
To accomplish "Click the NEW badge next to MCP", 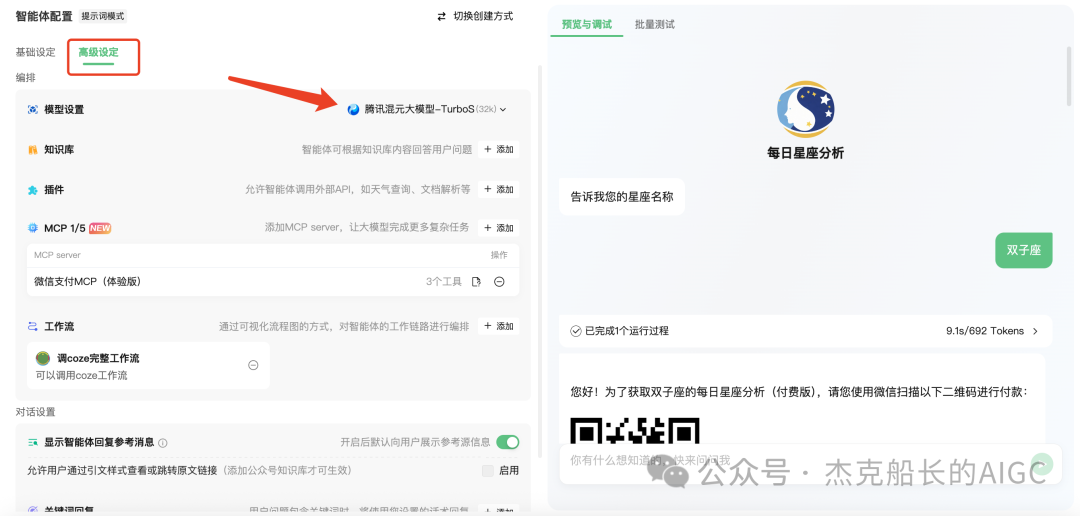I will tap(100, 228).
